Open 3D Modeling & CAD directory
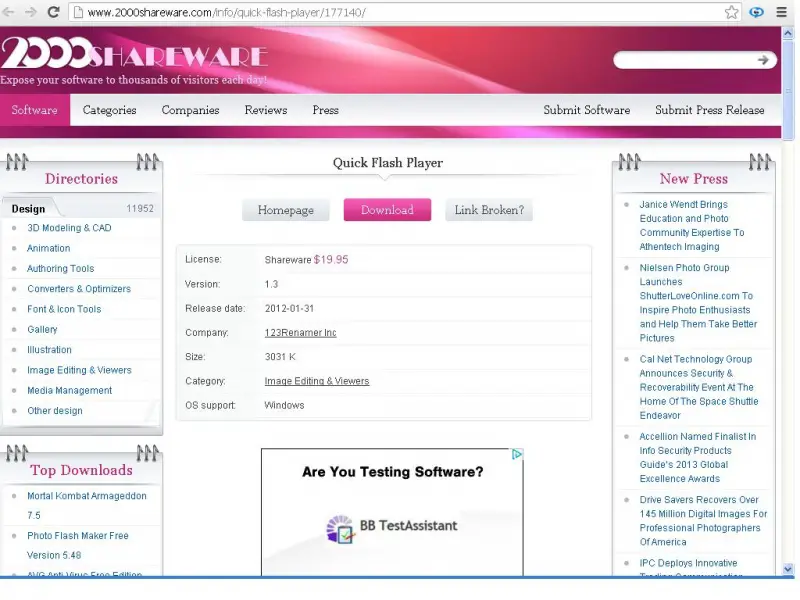Screen dimensions: 800x600 pyautogui.click(x=69, y=228)
